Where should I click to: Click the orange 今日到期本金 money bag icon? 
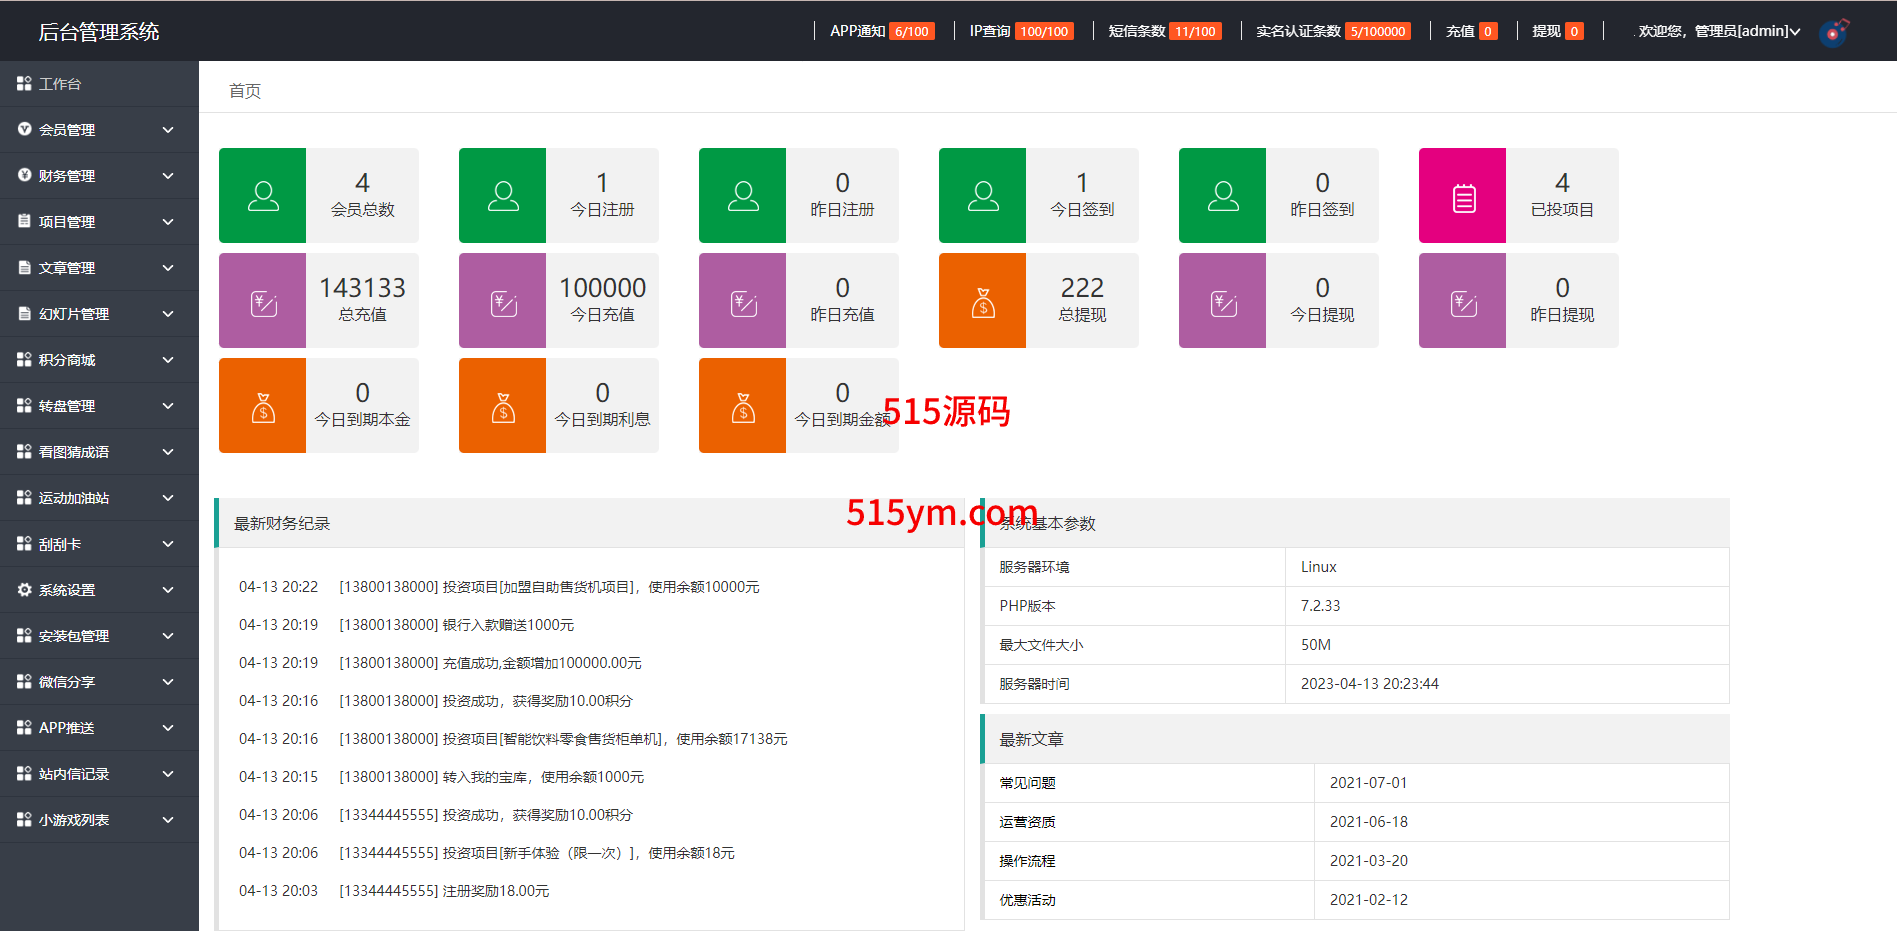[262, 406]
